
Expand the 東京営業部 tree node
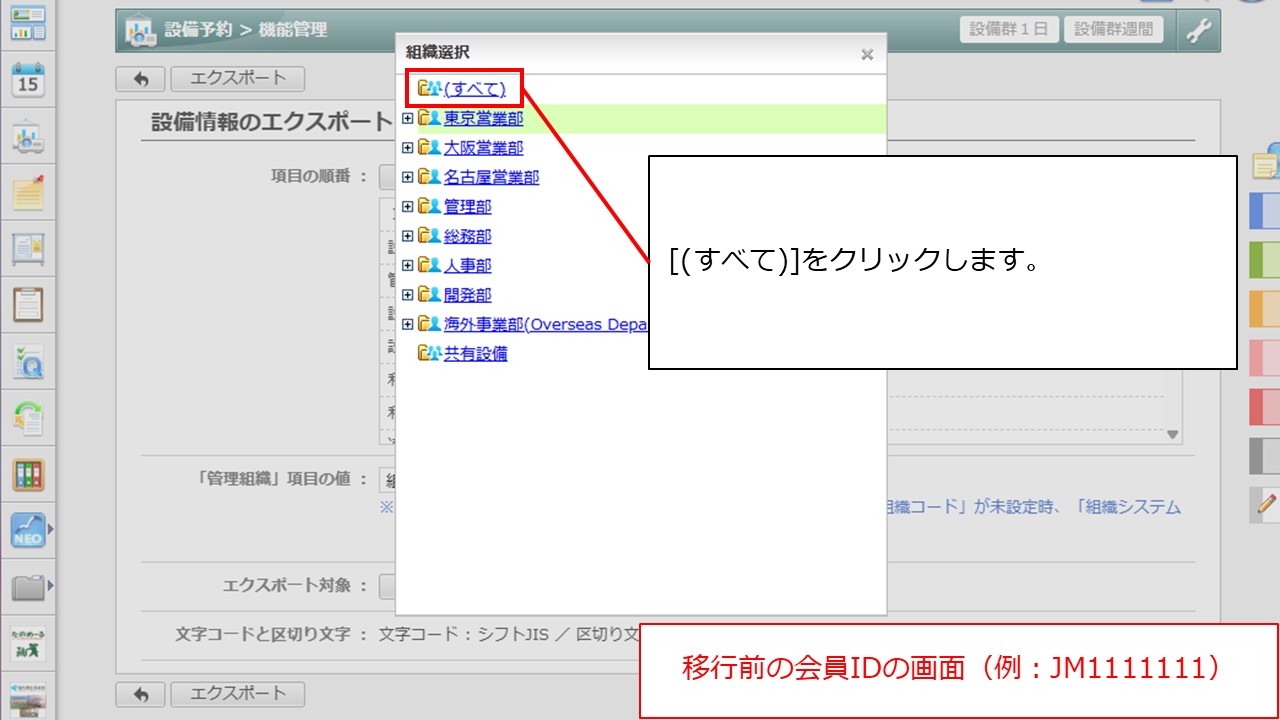(407, 119)
